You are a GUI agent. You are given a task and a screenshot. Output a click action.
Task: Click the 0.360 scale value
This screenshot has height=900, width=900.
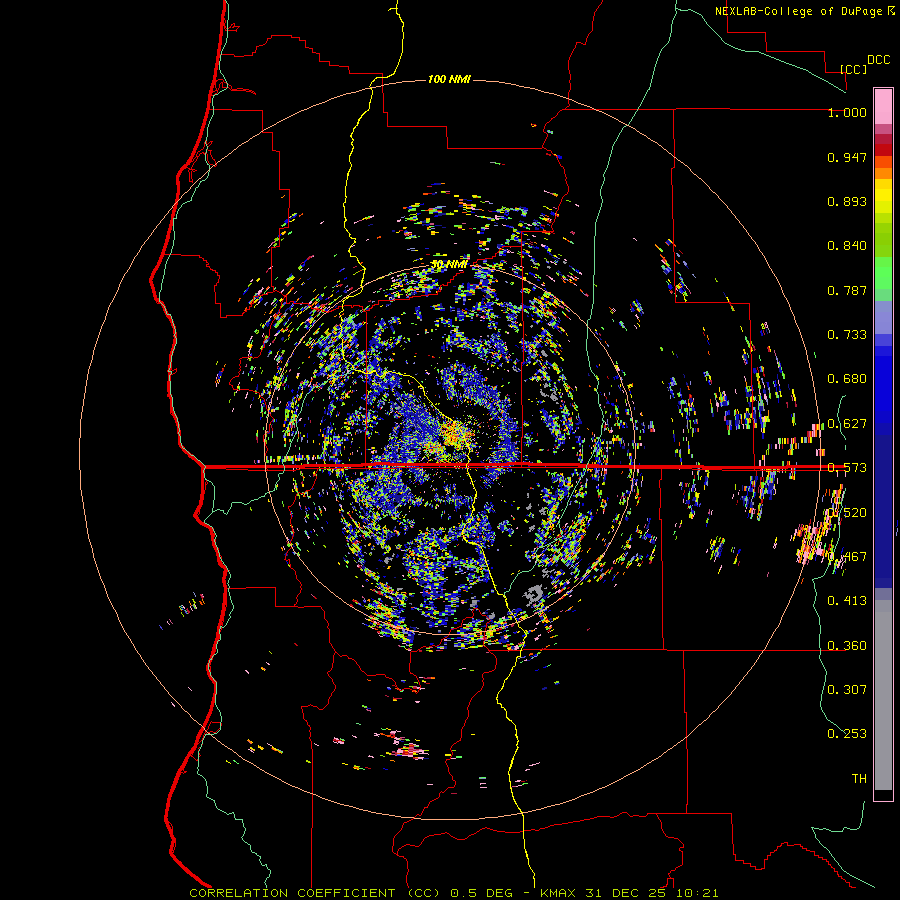tap(847, 645)
